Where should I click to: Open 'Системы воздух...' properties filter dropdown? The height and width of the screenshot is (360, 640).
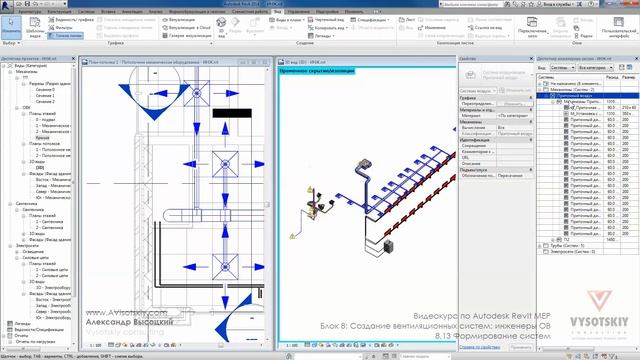coord(478,91)
